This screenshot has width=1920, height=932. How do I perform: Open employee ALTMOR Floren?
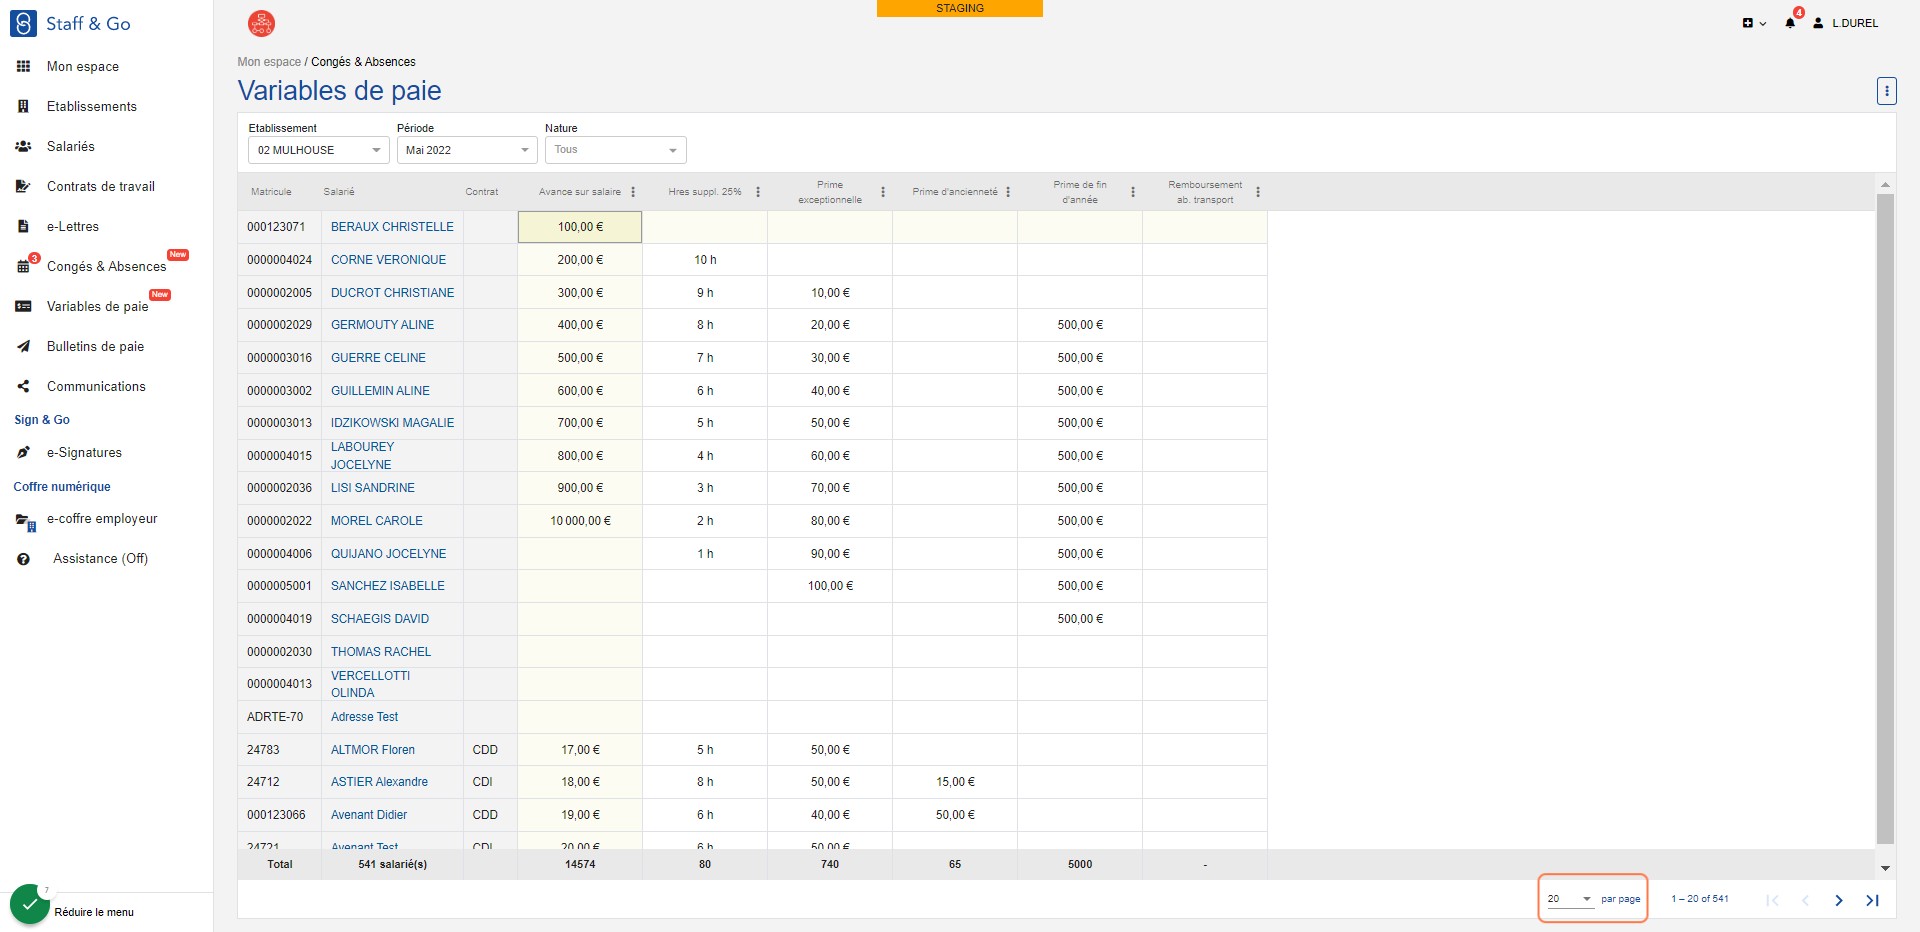373,750
